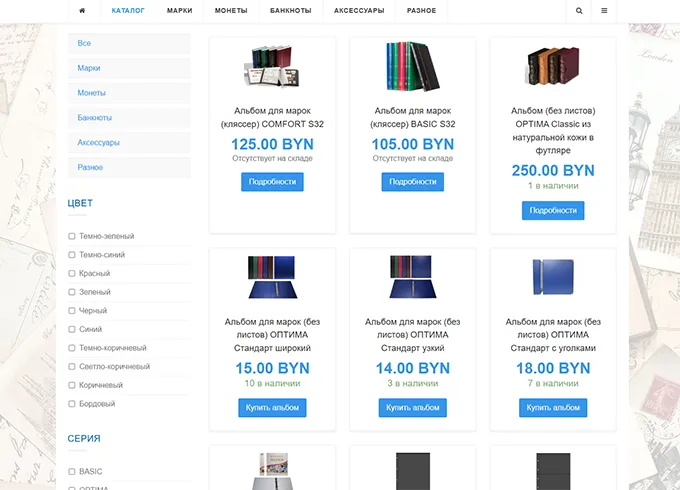Open details for COMFORT S32 album

coord(272,182)
